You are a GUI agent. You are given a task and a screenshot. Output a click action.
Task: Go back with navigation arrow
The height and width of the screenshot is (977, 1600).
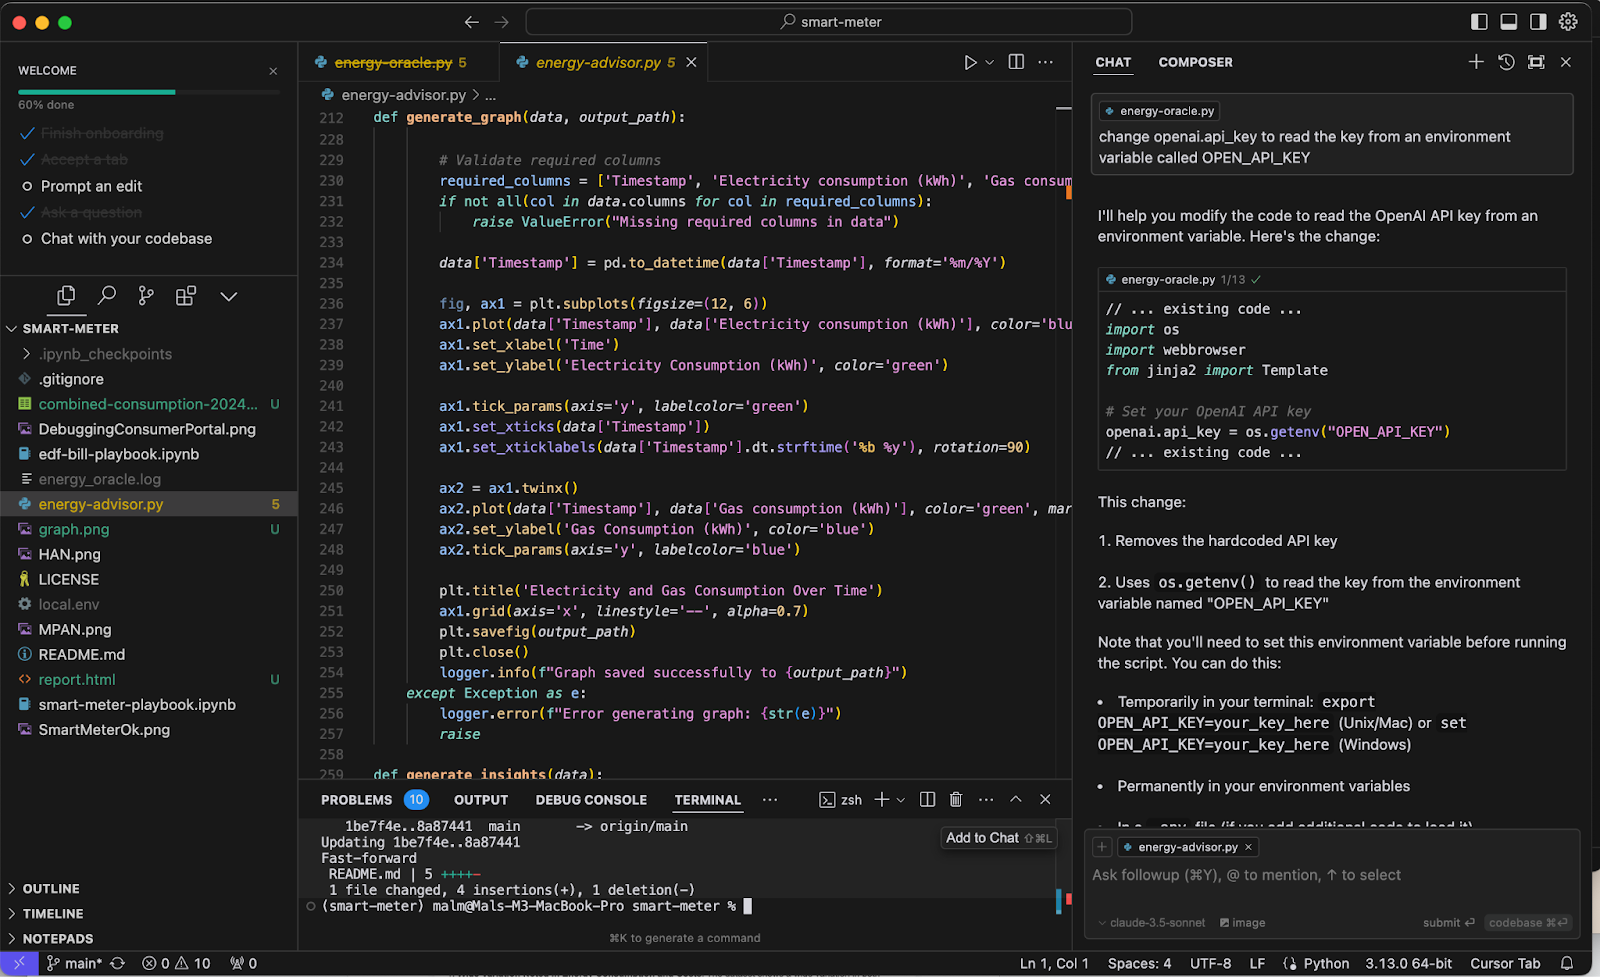[472, 22]
